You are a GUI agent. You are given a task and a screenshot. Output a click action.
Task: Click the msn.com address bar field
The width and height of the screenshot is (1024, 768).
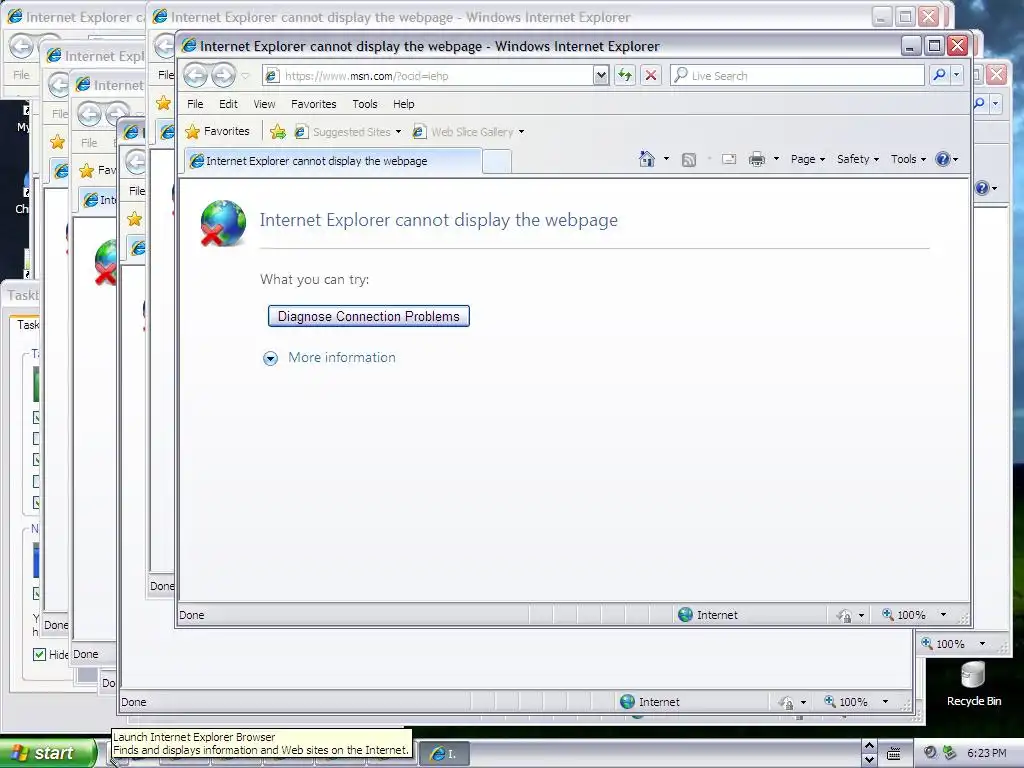click(428, 76)
